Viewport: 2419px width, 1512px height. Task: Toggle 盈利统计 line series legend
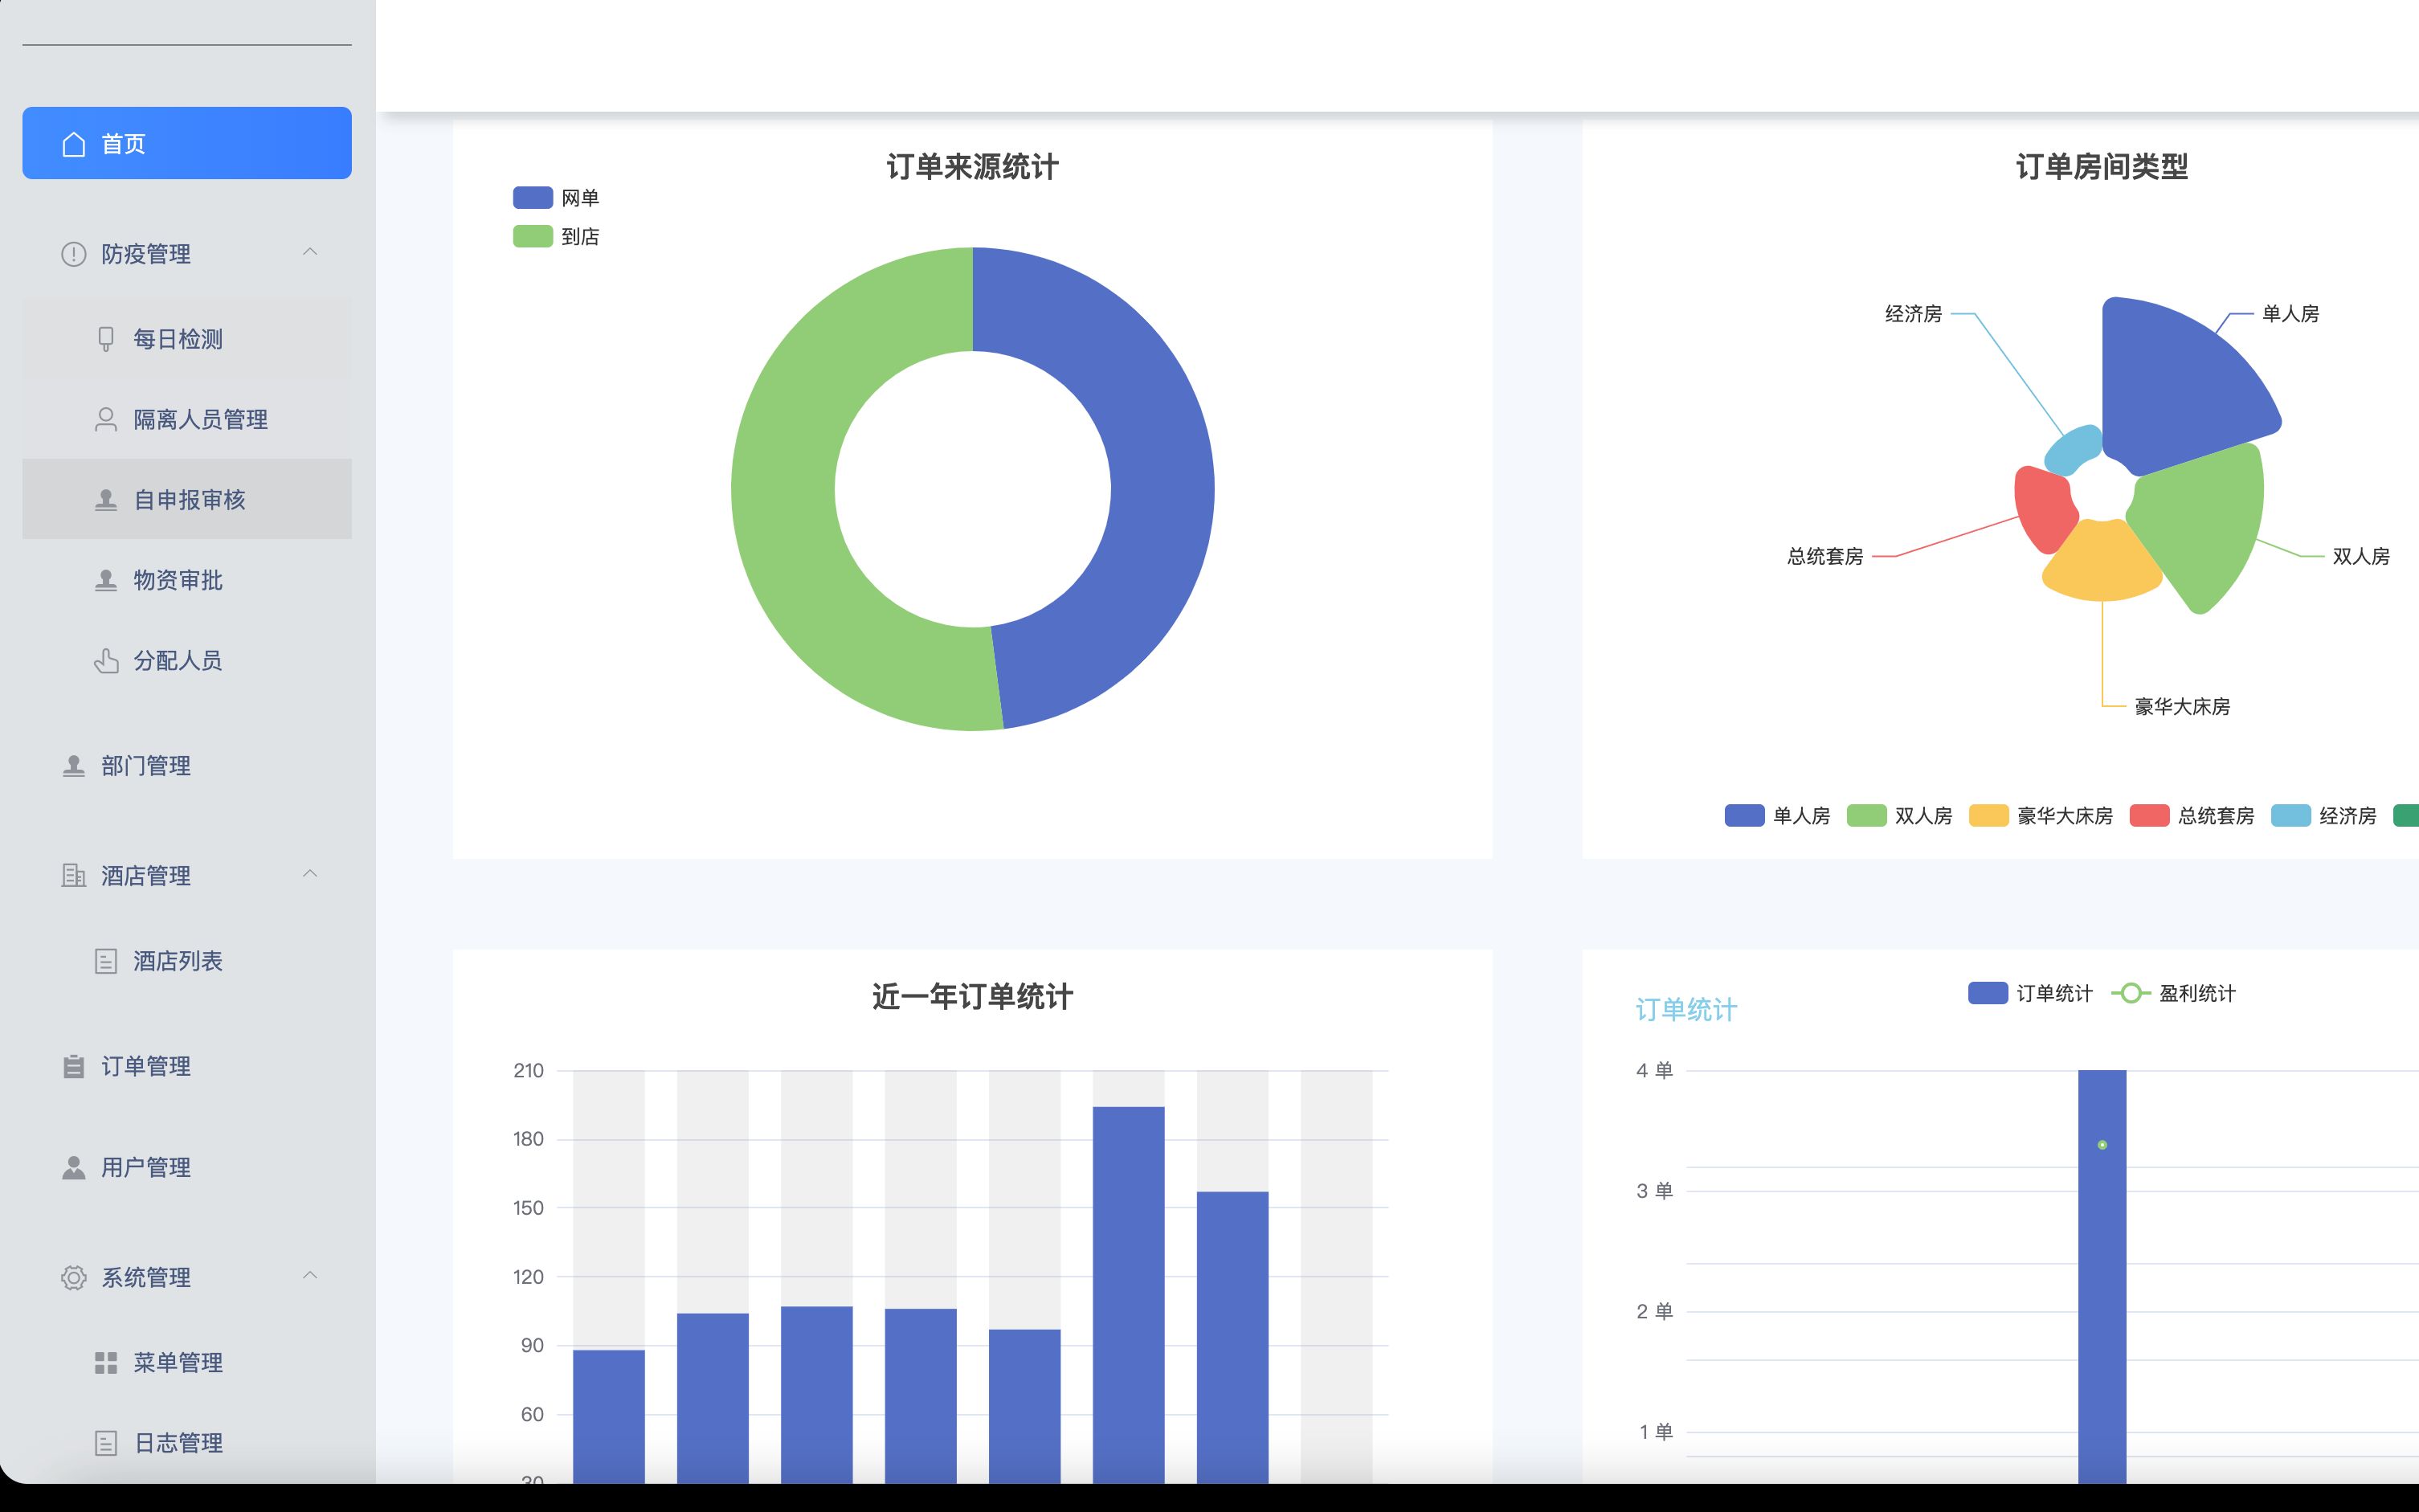pos(2173,993)
